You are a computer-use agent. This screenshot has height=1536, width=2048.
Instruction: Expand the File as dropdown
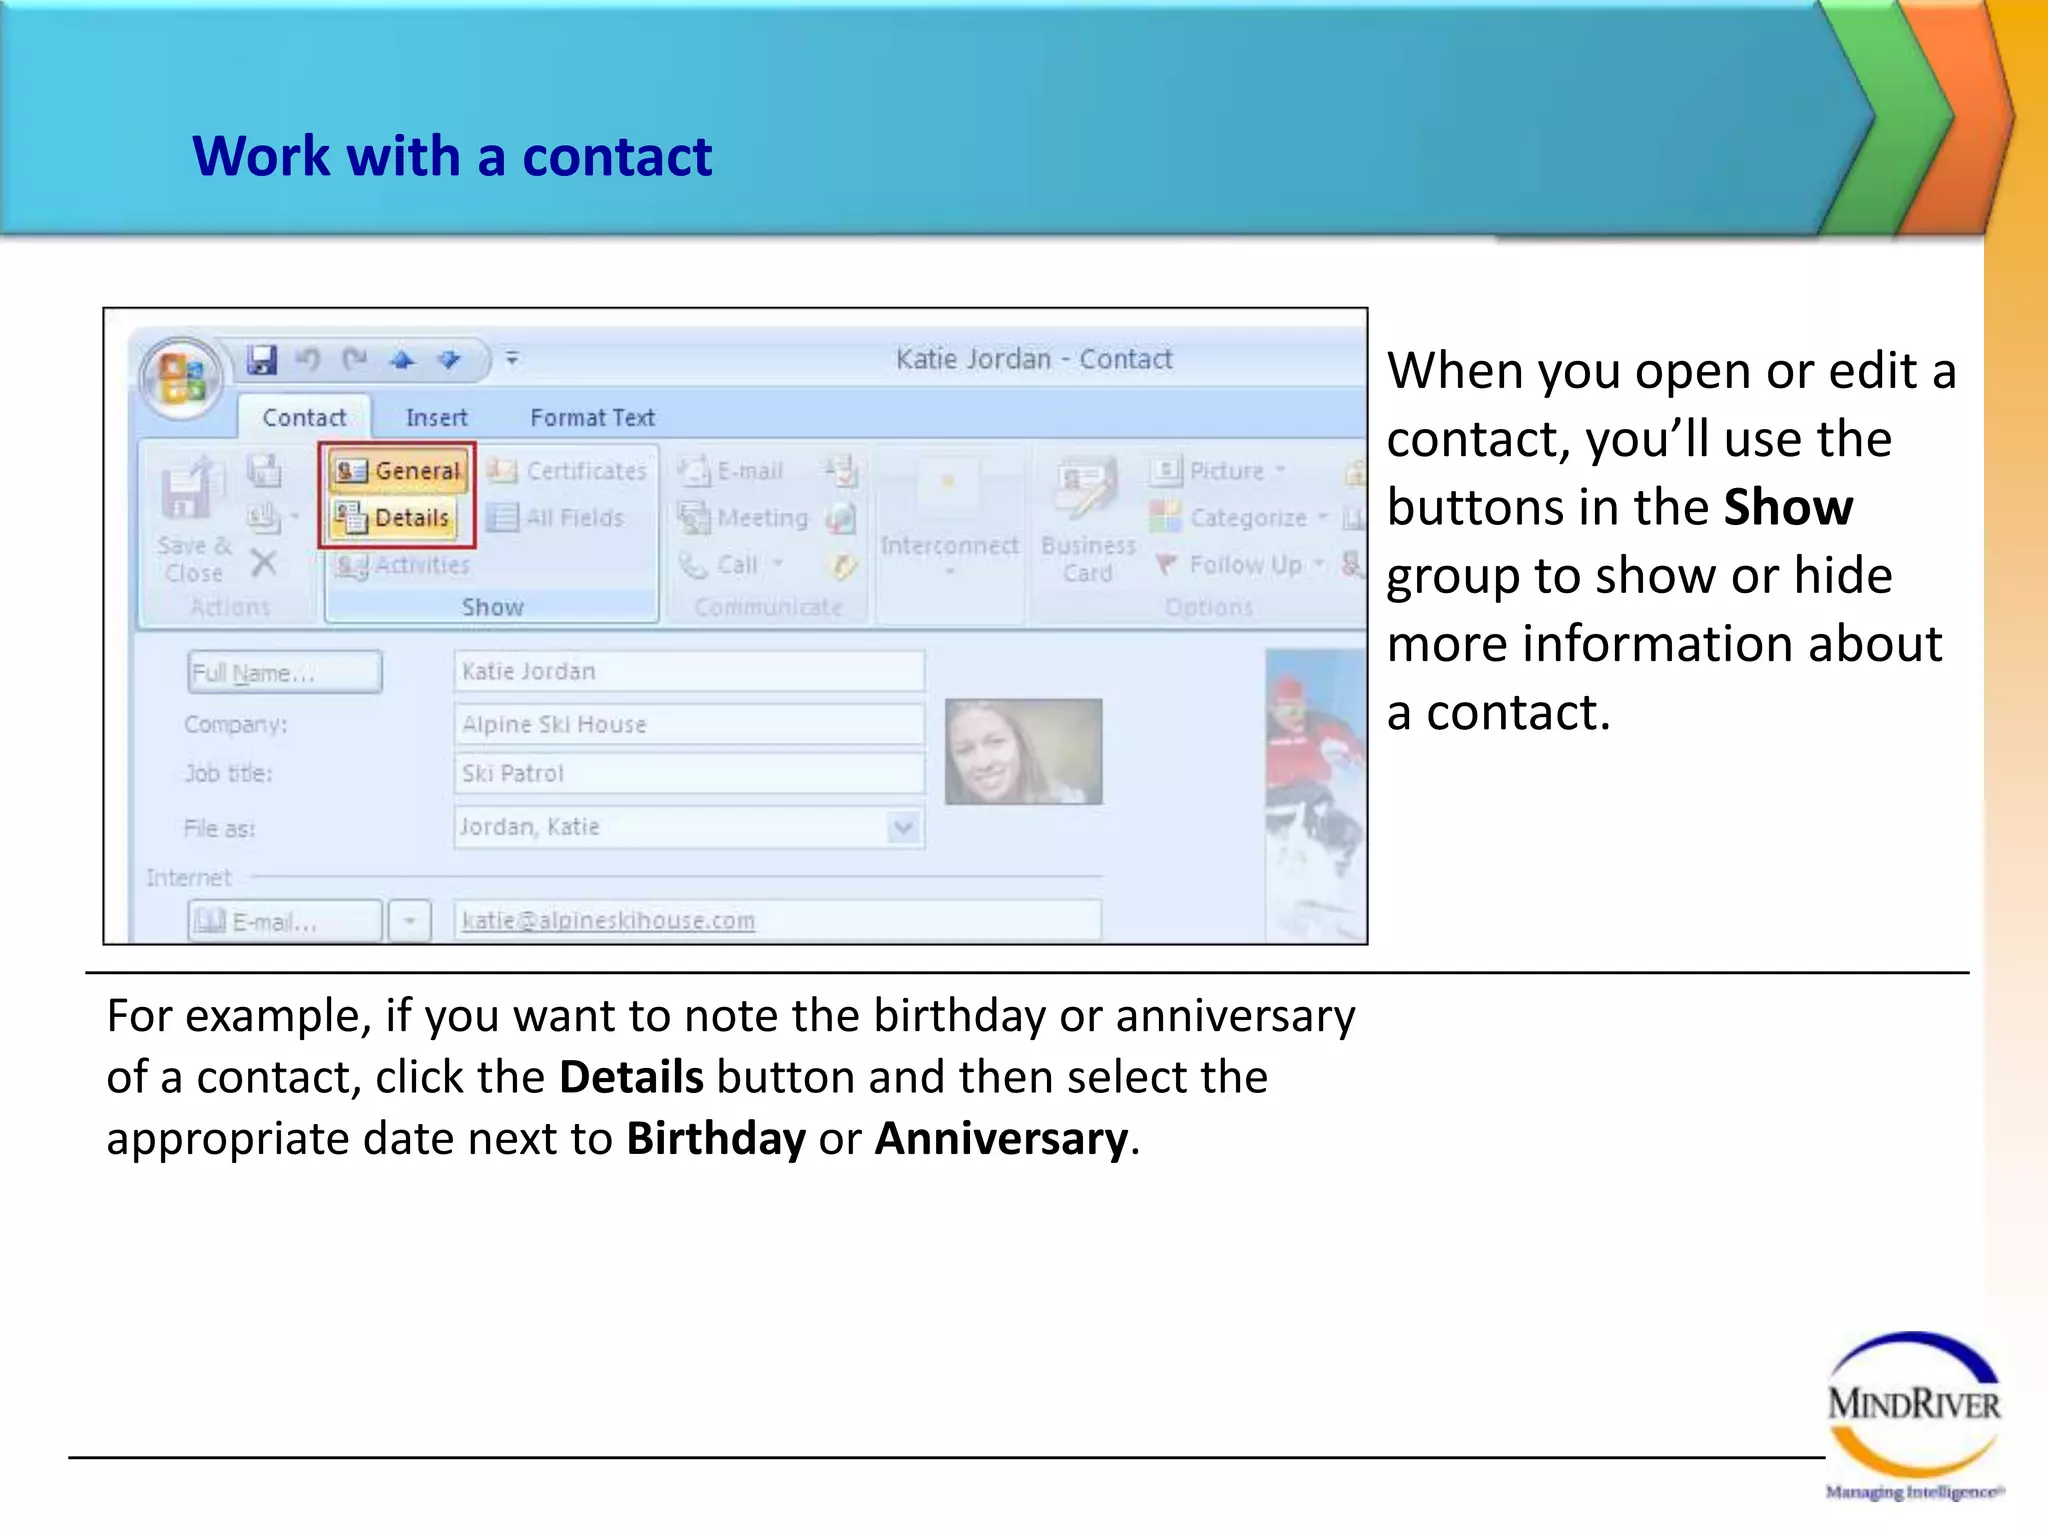click(903, 828)
